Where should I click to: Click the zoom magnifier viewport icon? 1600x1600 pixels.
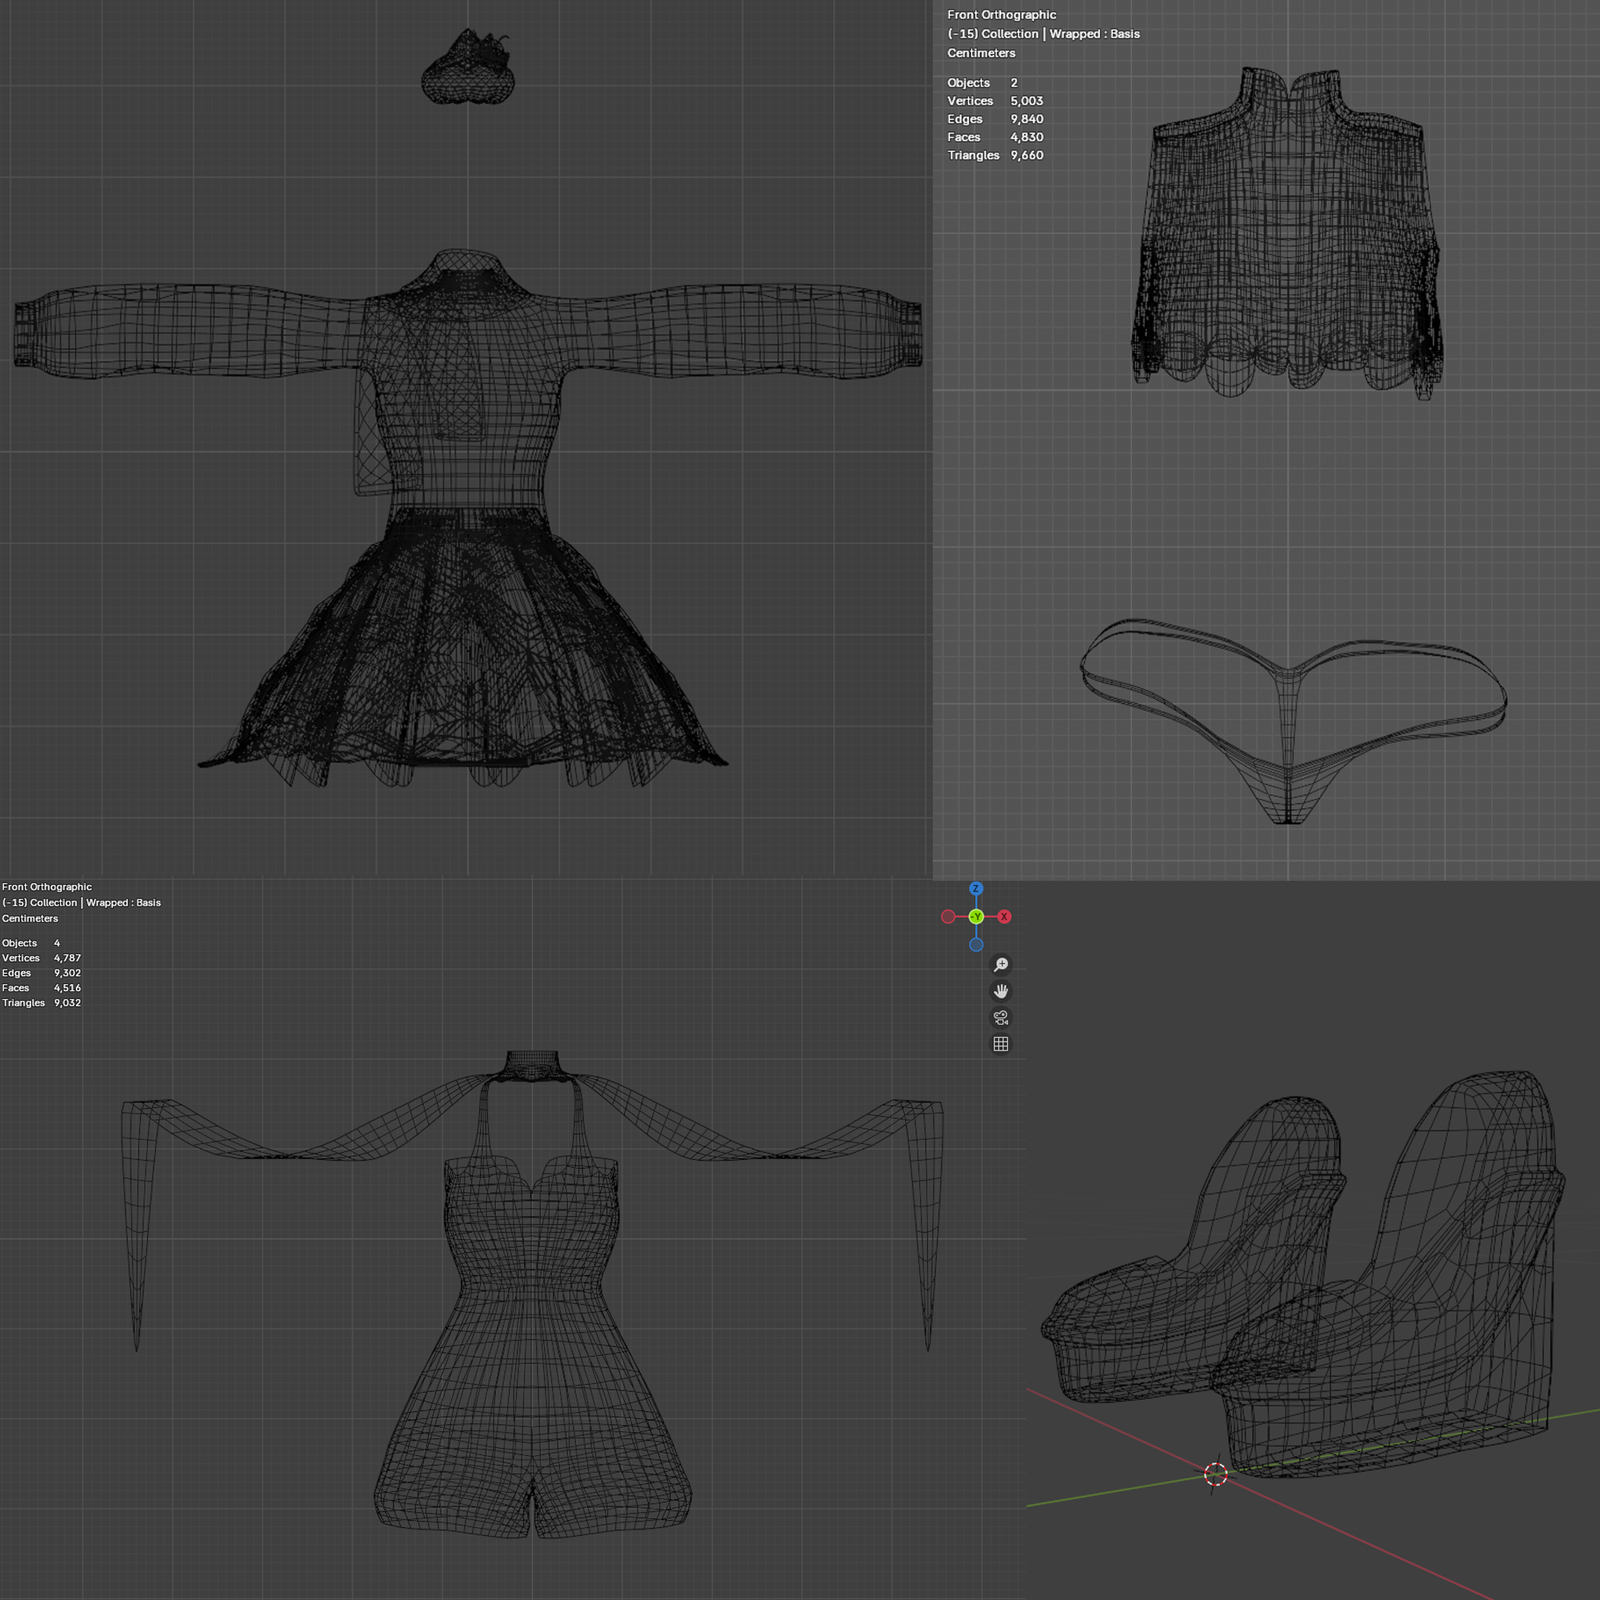(x=1000, y=965)
